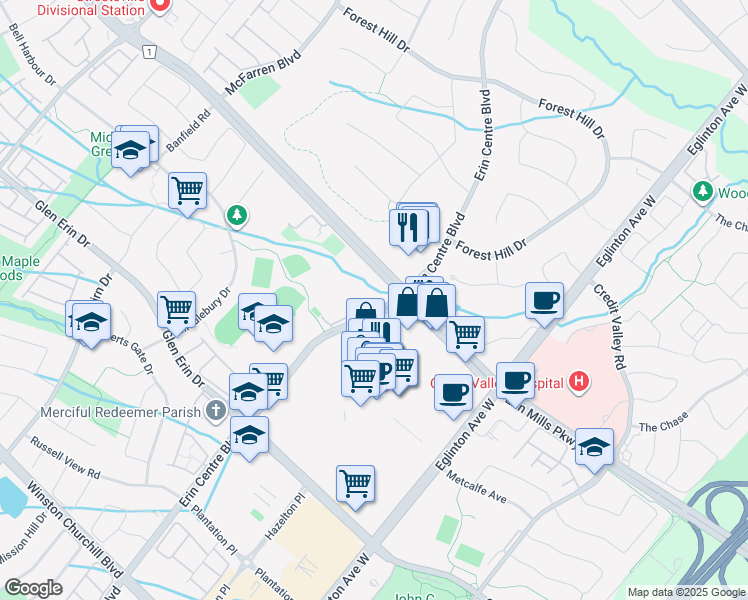The height and width of the screenshot is (600, 748).
Task: Click the green park tree pin near Banfield Rd
Action: point(237,216)
